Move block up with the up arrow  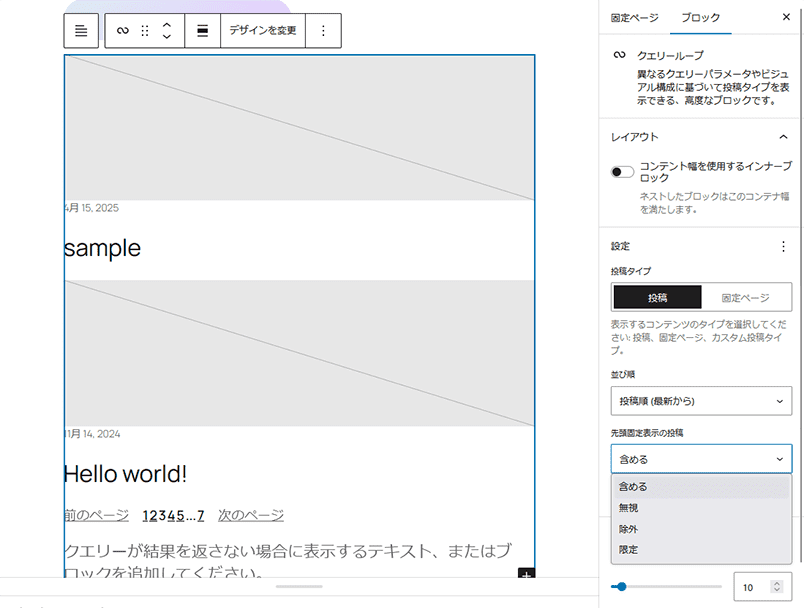(167, 24)
